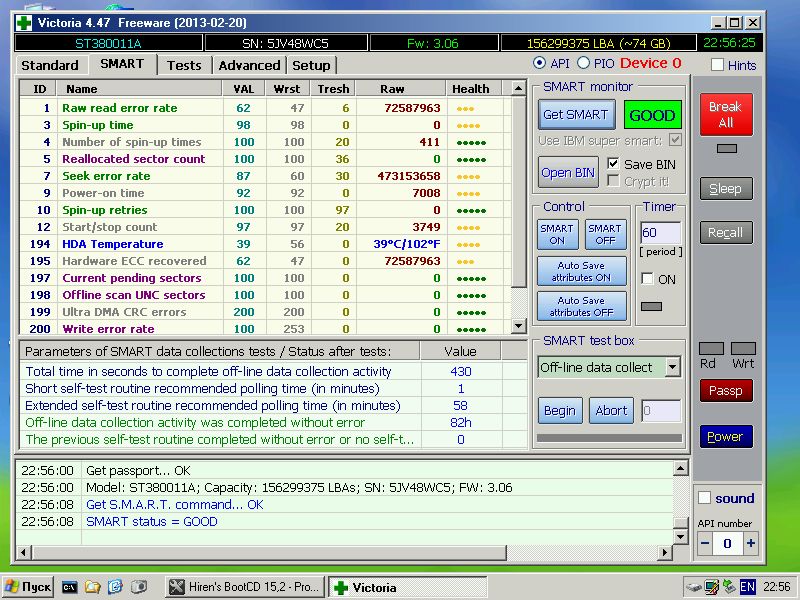800x600 pixels.
Task: Switch to the Standard tab
Action: click(50, 65)
